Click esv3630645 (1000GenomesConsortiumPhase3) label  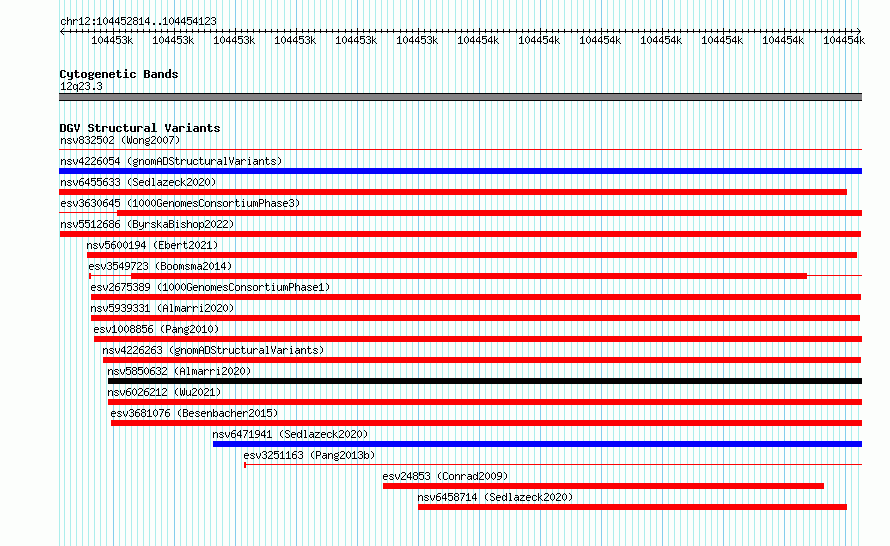180,203
